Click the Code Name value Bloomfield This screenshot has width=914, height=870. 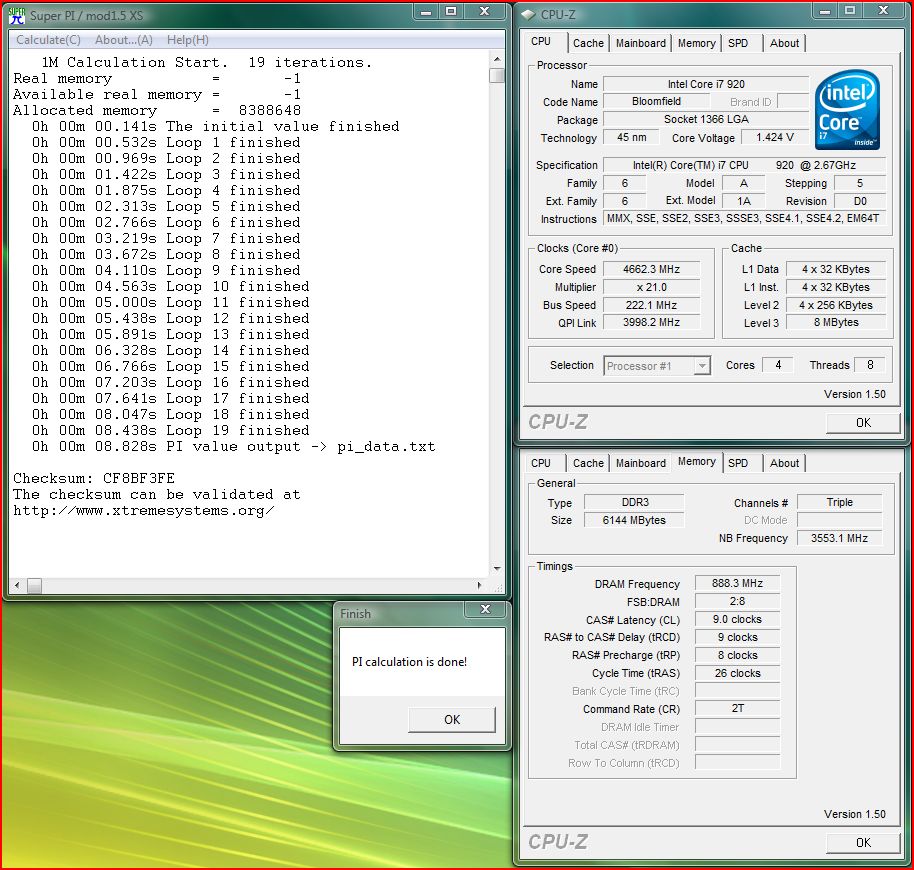[x=656, y=101]
